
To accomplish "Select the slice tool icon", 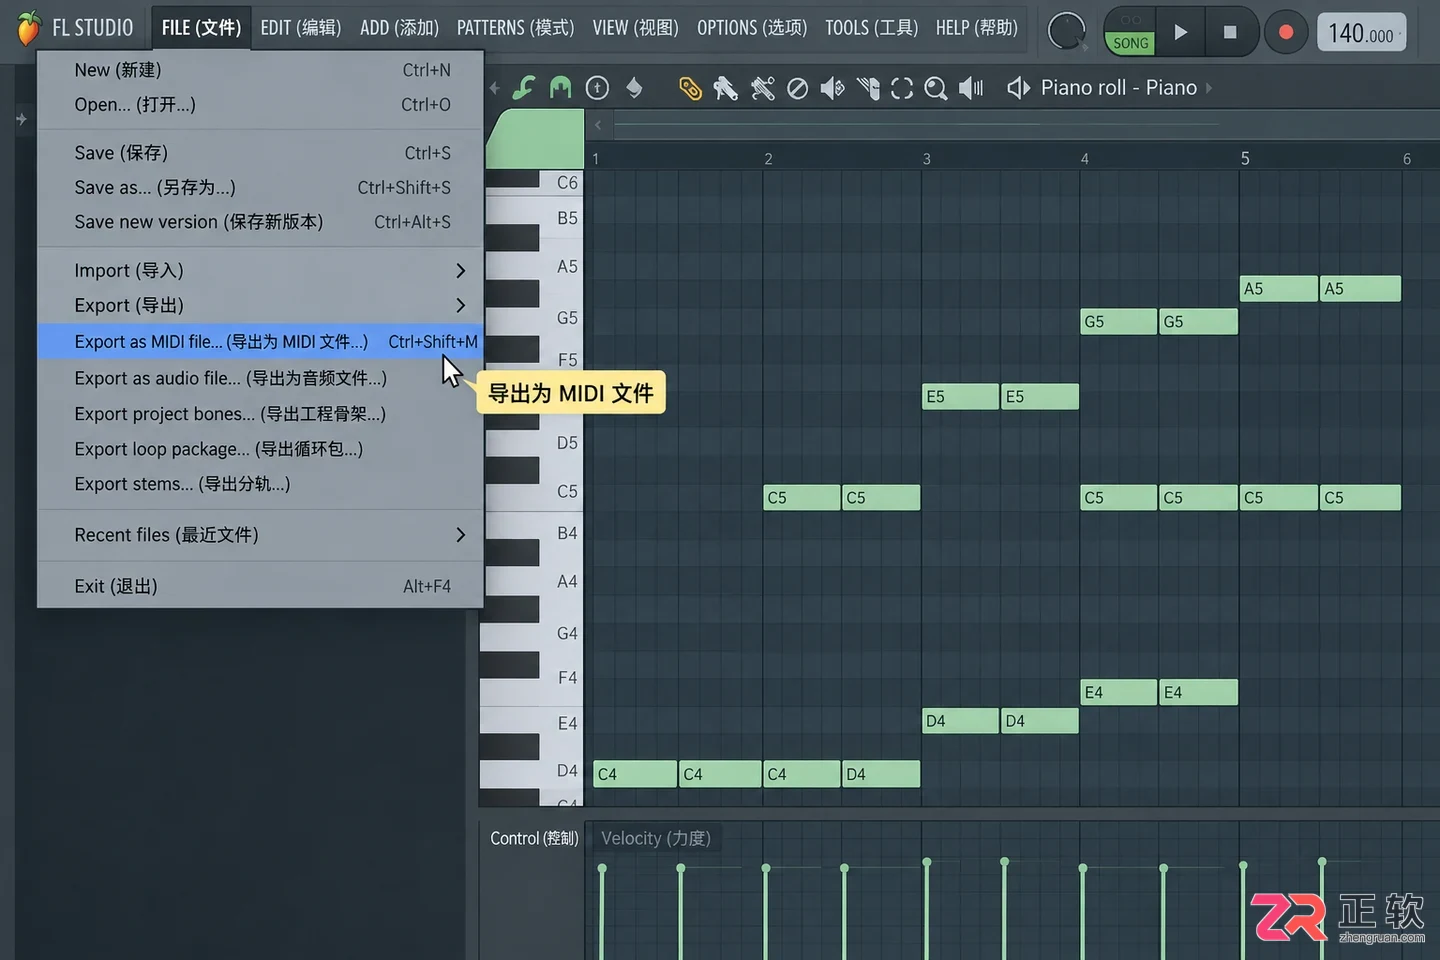I will click(868, 88).
